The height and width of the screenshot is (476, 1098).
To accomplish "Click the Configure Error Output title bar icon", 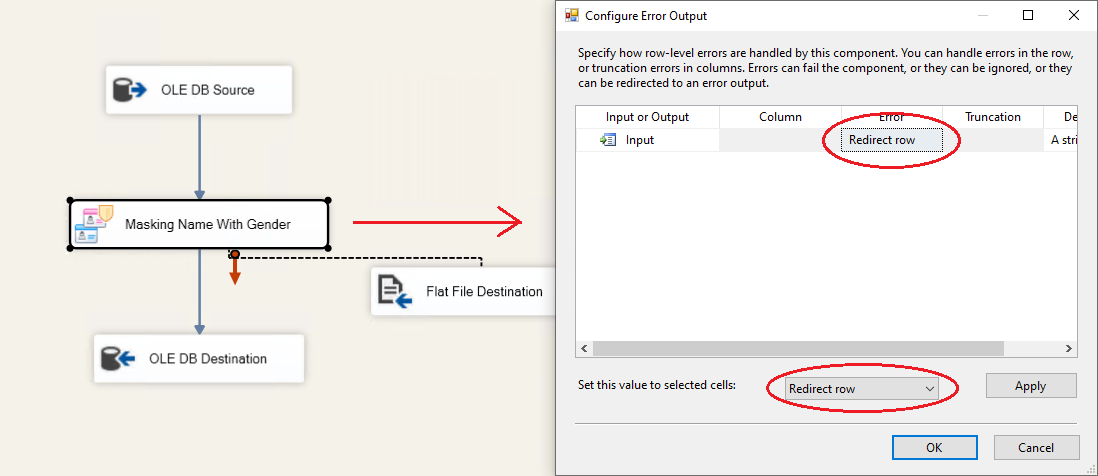I will (573, 16).
